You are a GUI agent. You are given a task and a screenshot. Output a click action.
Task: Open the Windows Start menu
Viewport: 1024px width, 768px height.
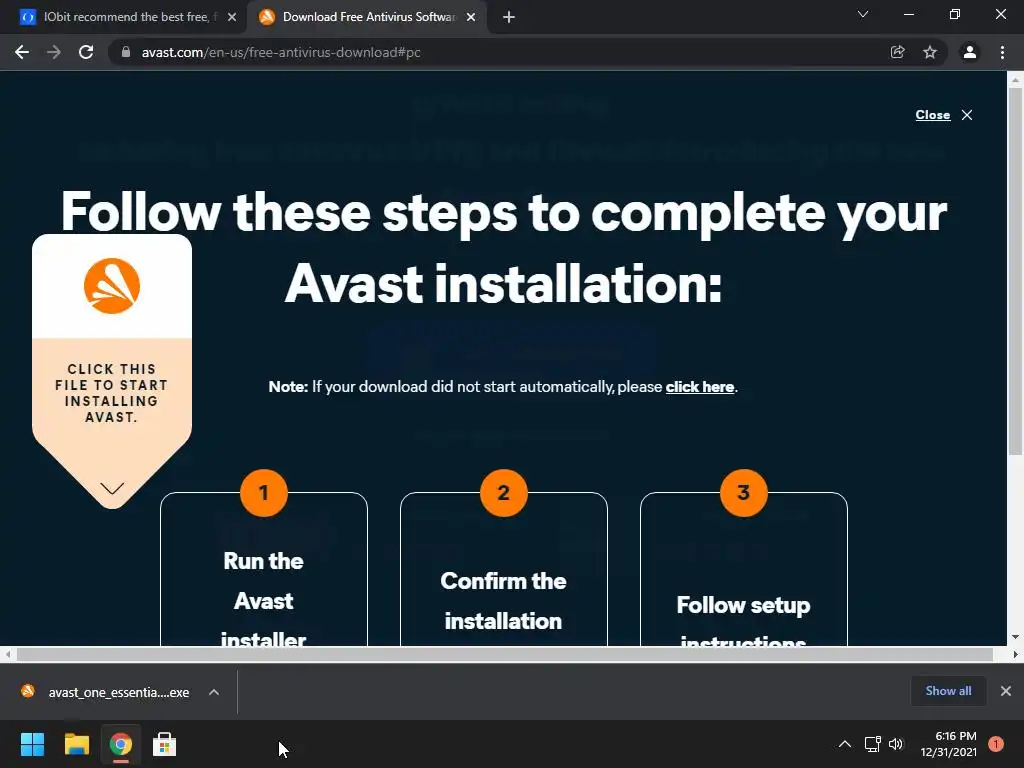pos(32,744)
